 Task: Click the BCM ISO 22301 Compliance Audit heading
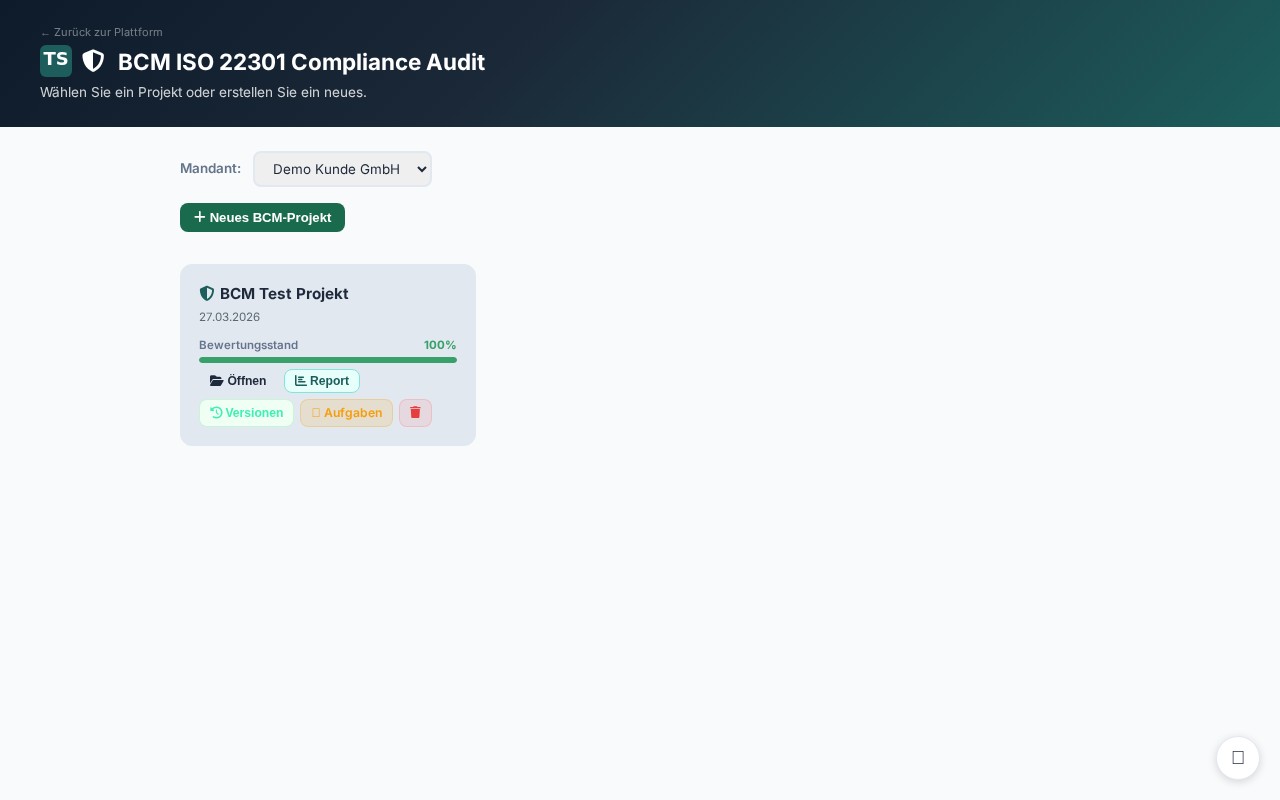[301, 62]
